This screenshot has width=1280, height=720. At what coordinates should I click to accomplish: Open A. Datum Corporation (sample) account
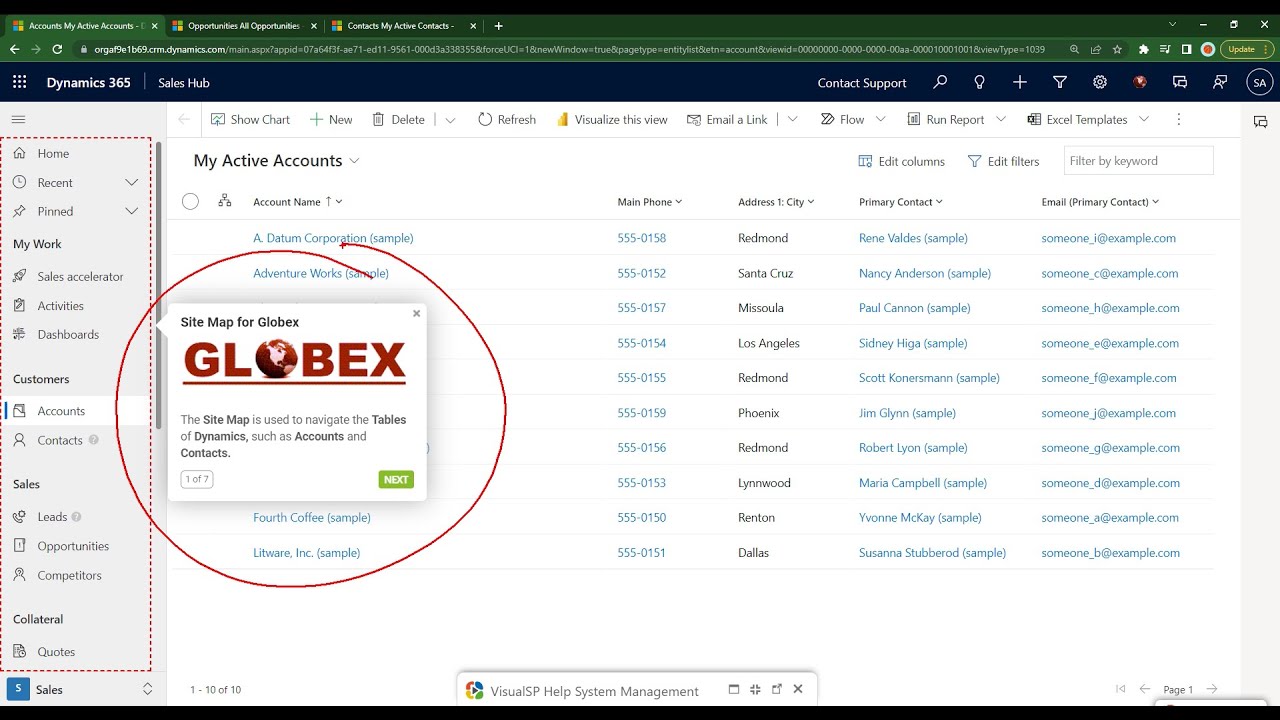click(333, 238)
